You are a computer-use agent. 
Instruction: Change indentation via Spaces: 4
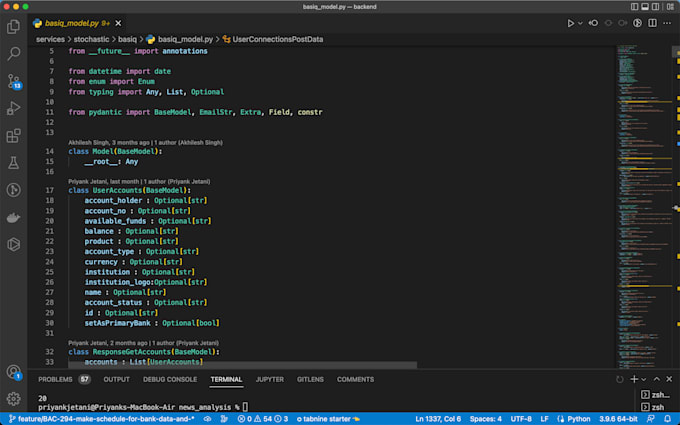click(x=486, y=419)
